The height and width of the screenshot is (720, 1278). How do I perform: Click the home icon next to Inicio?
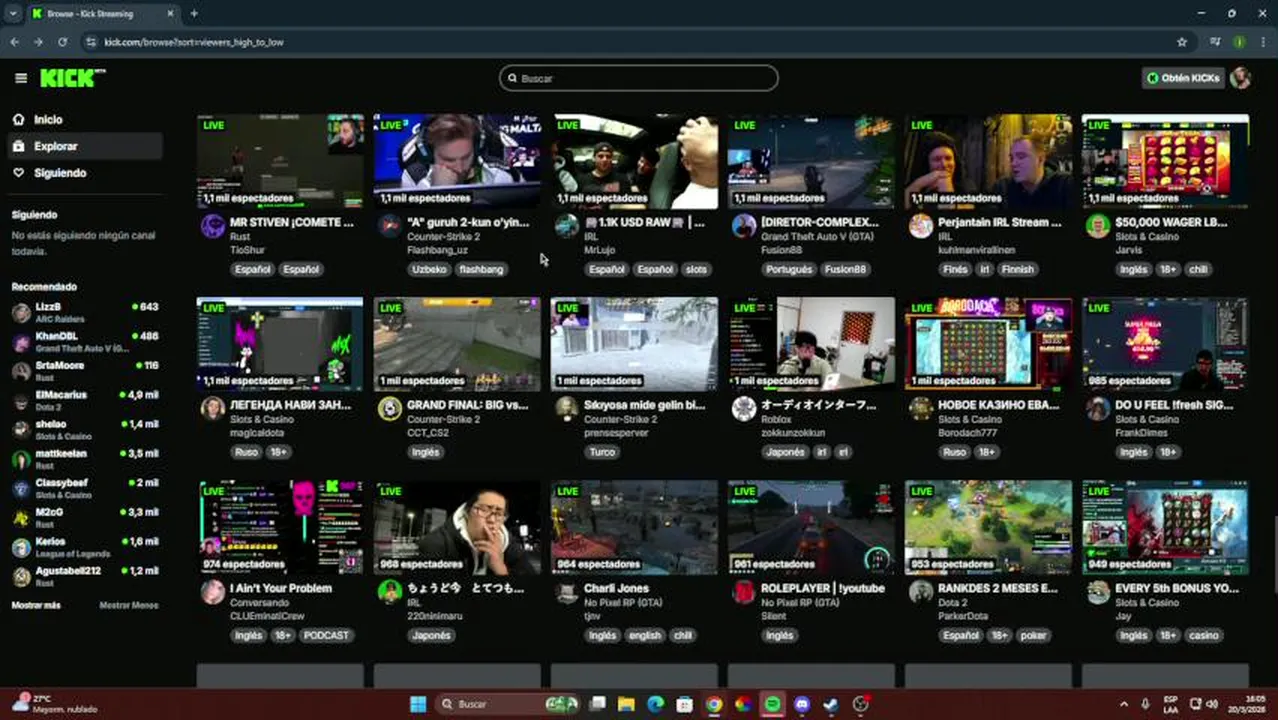18,119
